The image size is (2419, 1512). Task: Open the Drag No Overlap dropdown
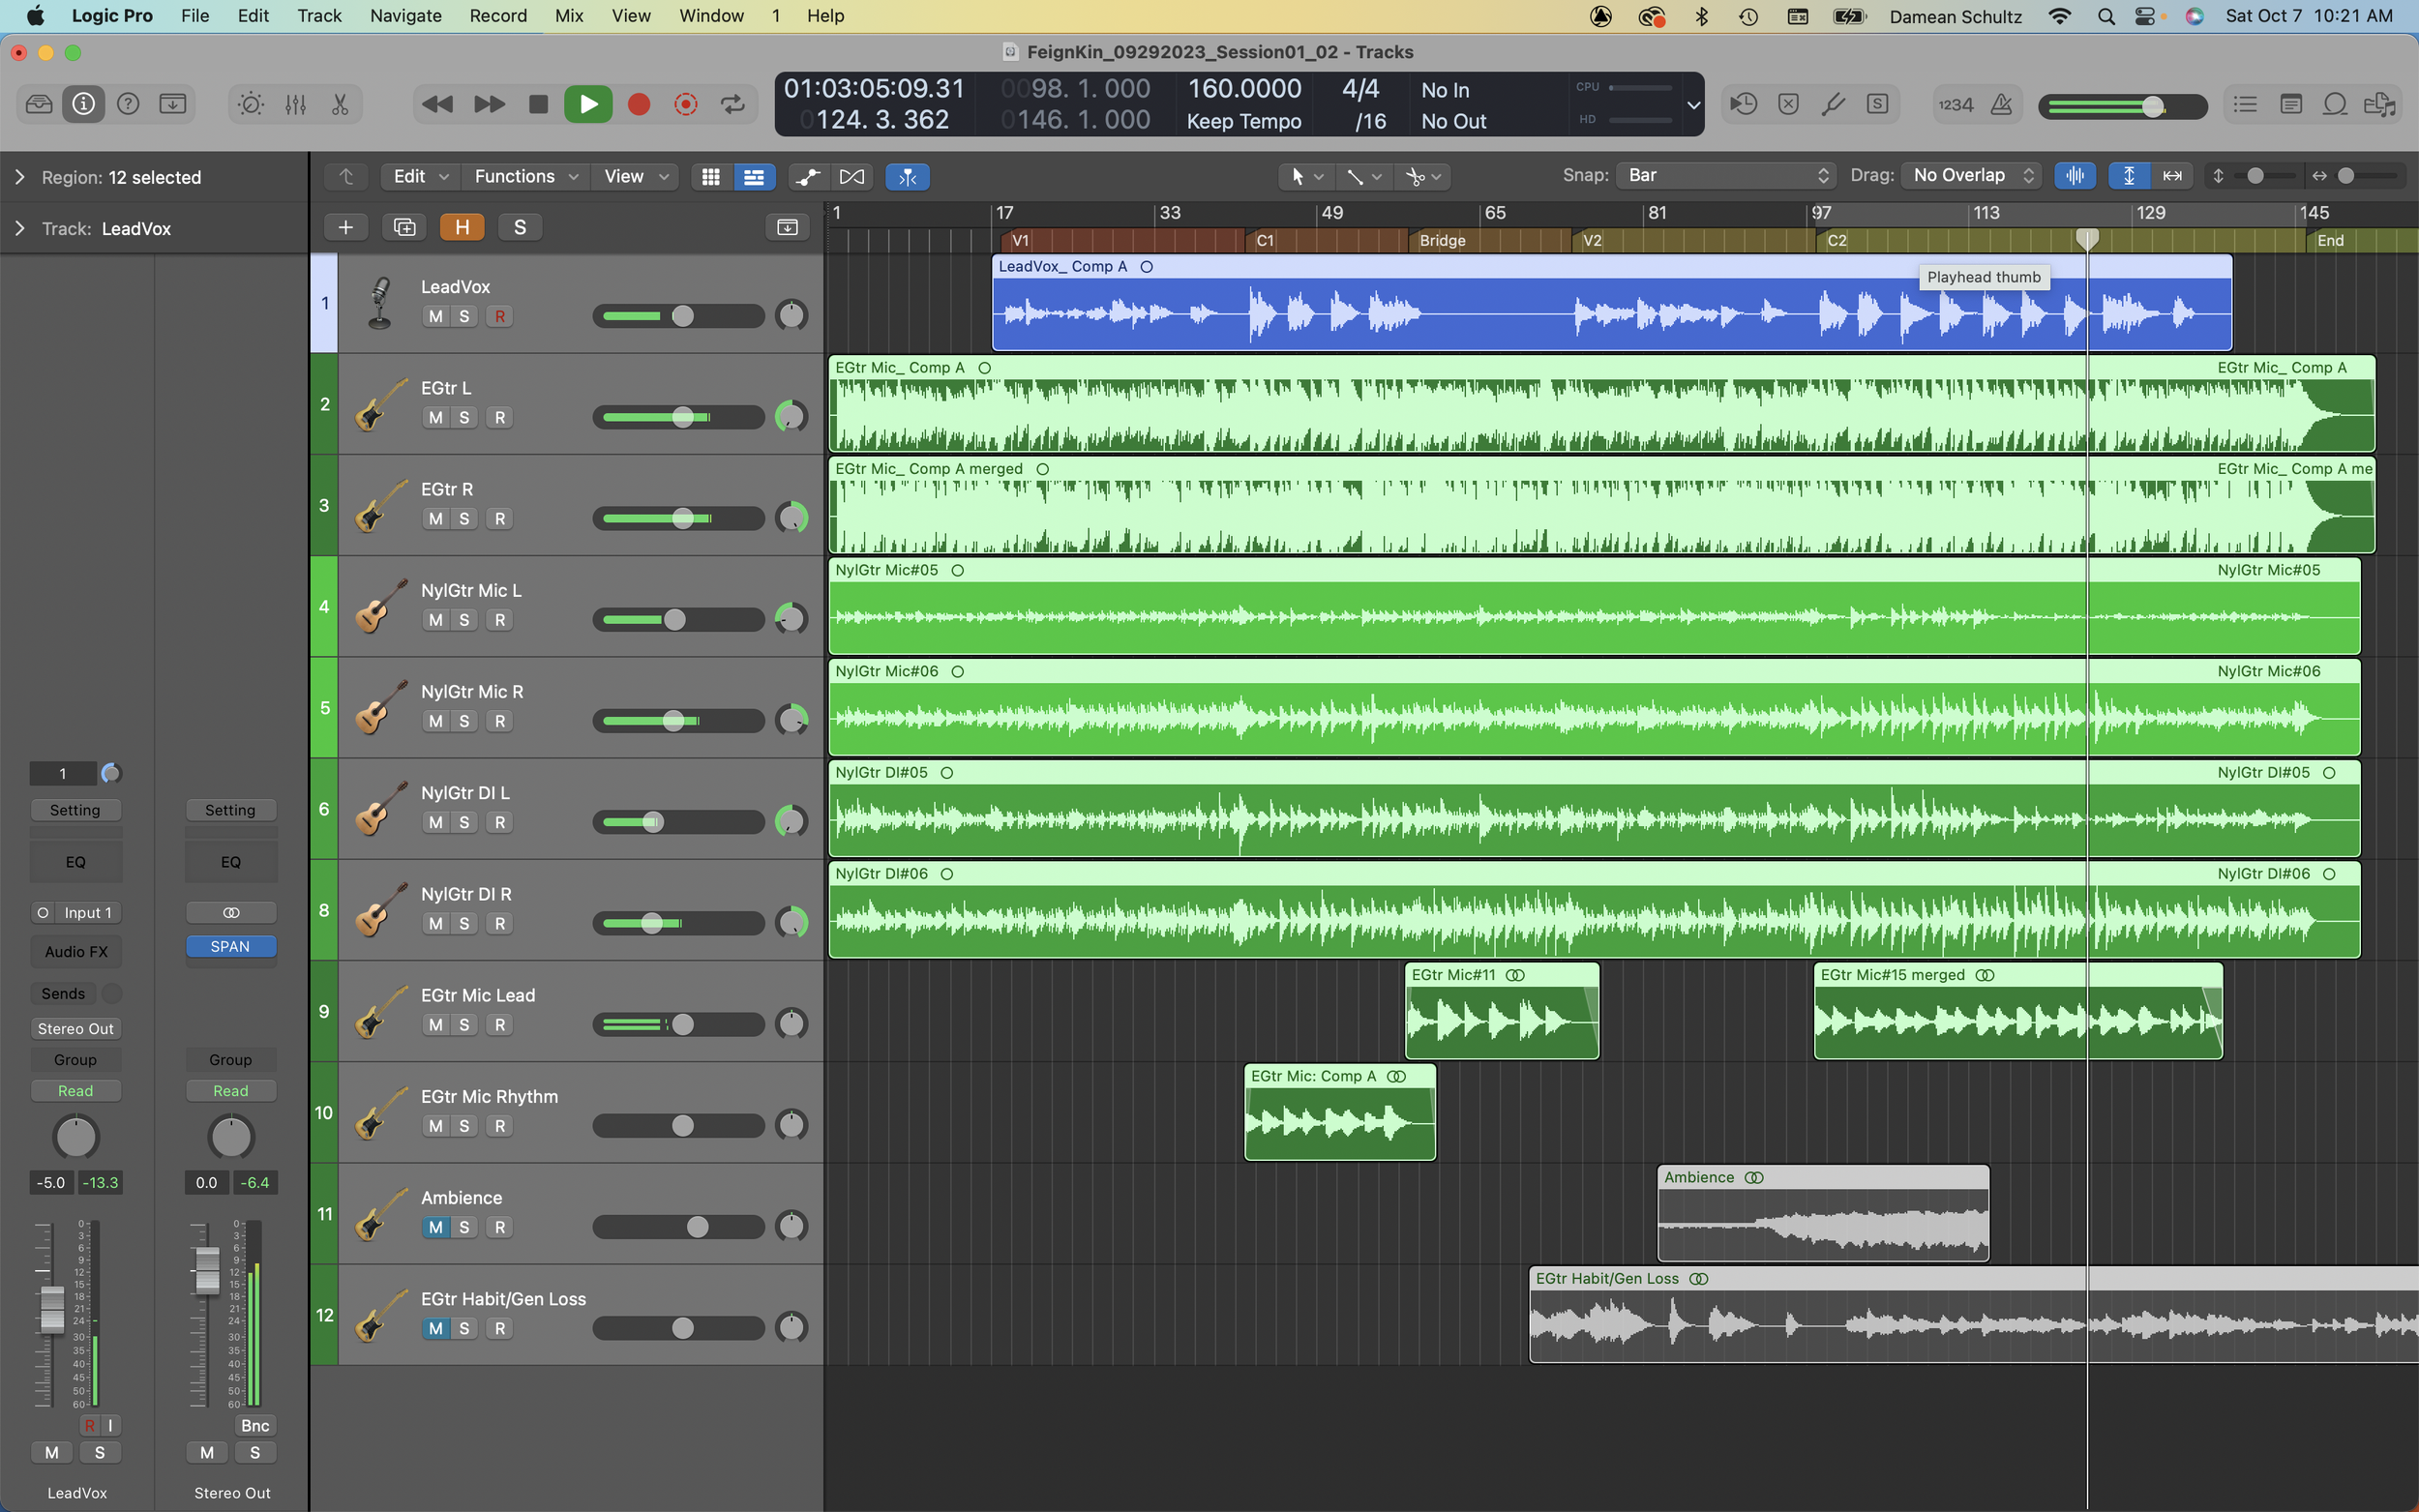pyautogui.click(x=1971, y=176)
